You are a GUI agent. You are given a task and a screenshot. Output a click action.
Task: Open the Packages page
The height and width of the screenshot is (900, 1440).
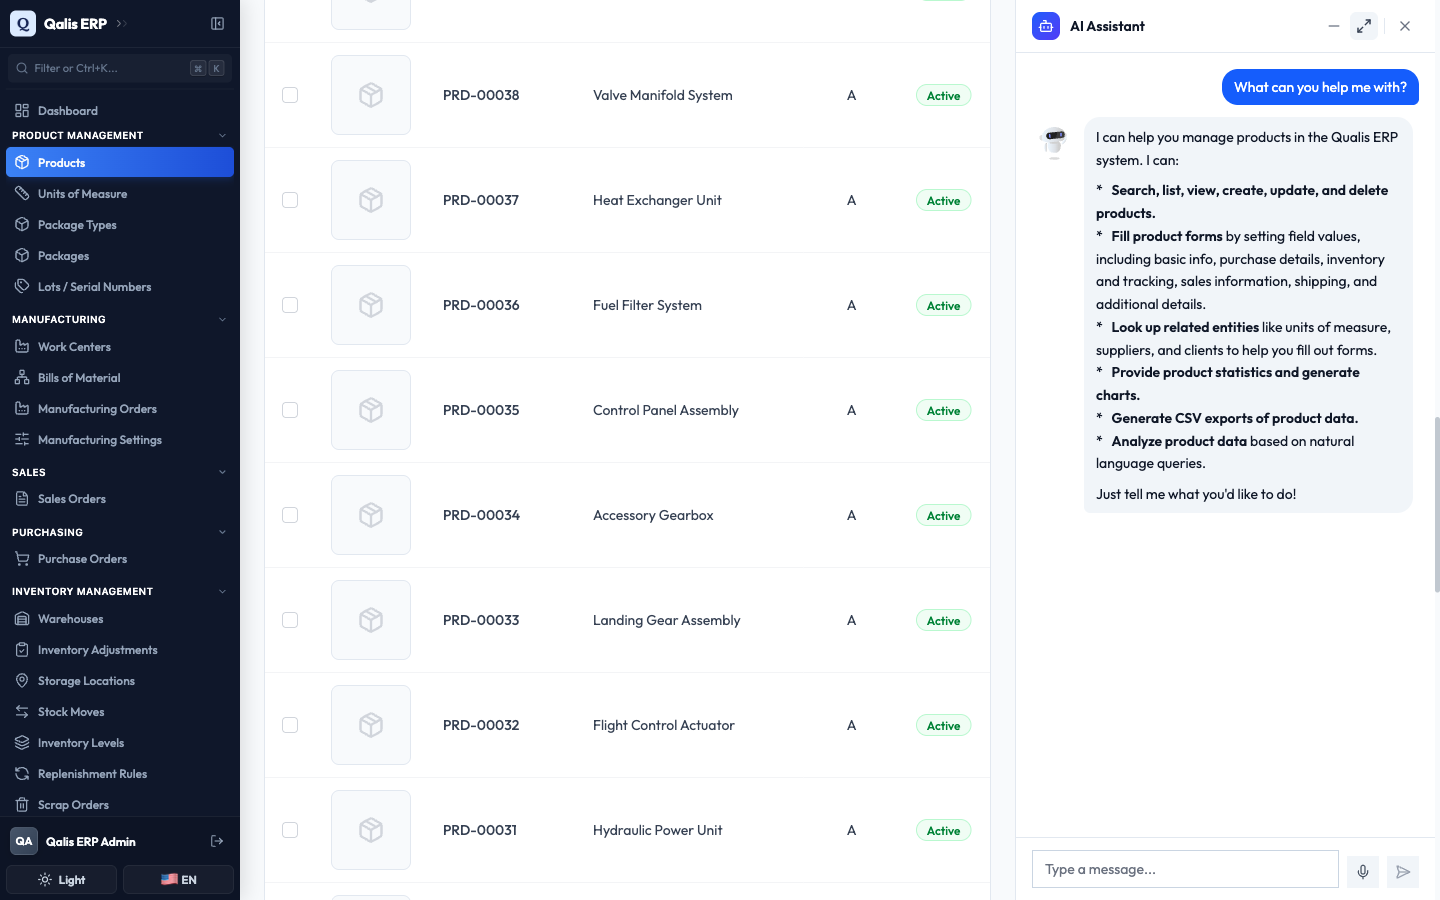(120, 256)
